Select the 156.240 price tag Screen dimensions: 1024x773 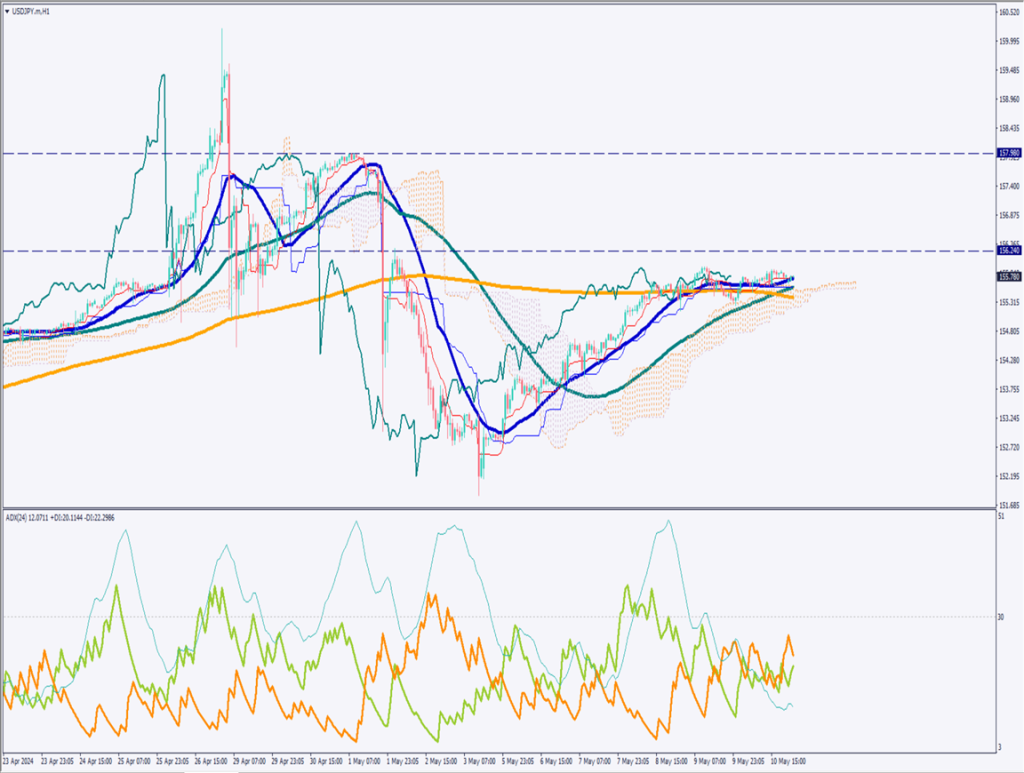pos(1008,251)
